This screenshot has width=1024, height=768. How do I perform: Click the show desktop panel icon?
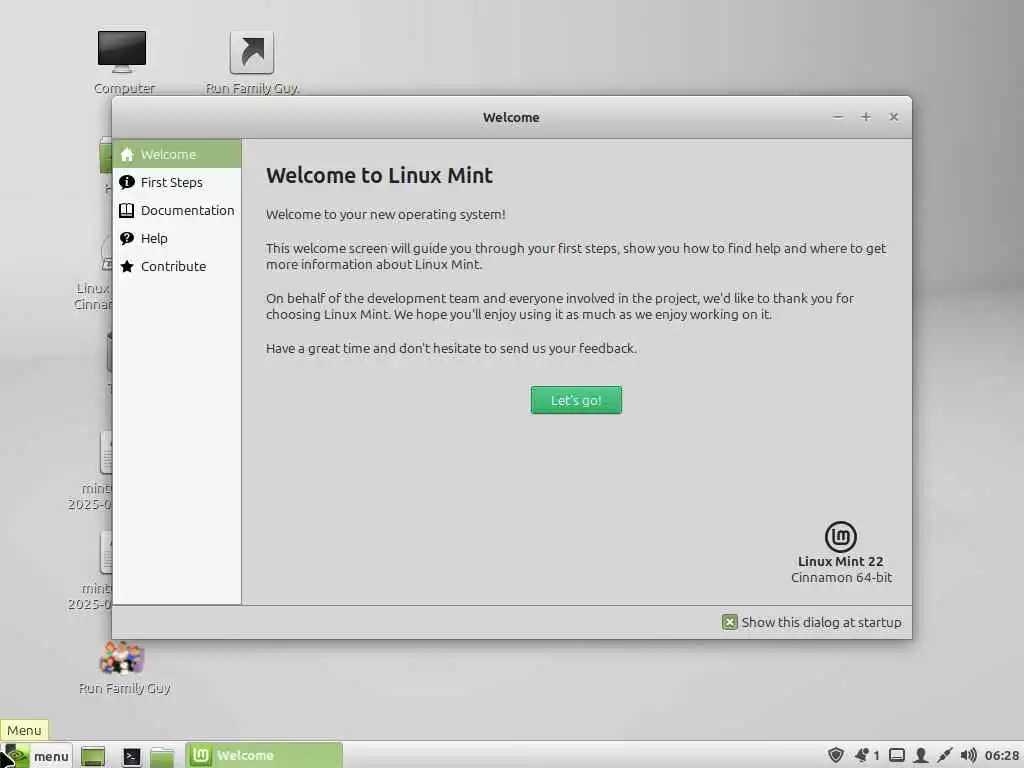click(93, 756)
